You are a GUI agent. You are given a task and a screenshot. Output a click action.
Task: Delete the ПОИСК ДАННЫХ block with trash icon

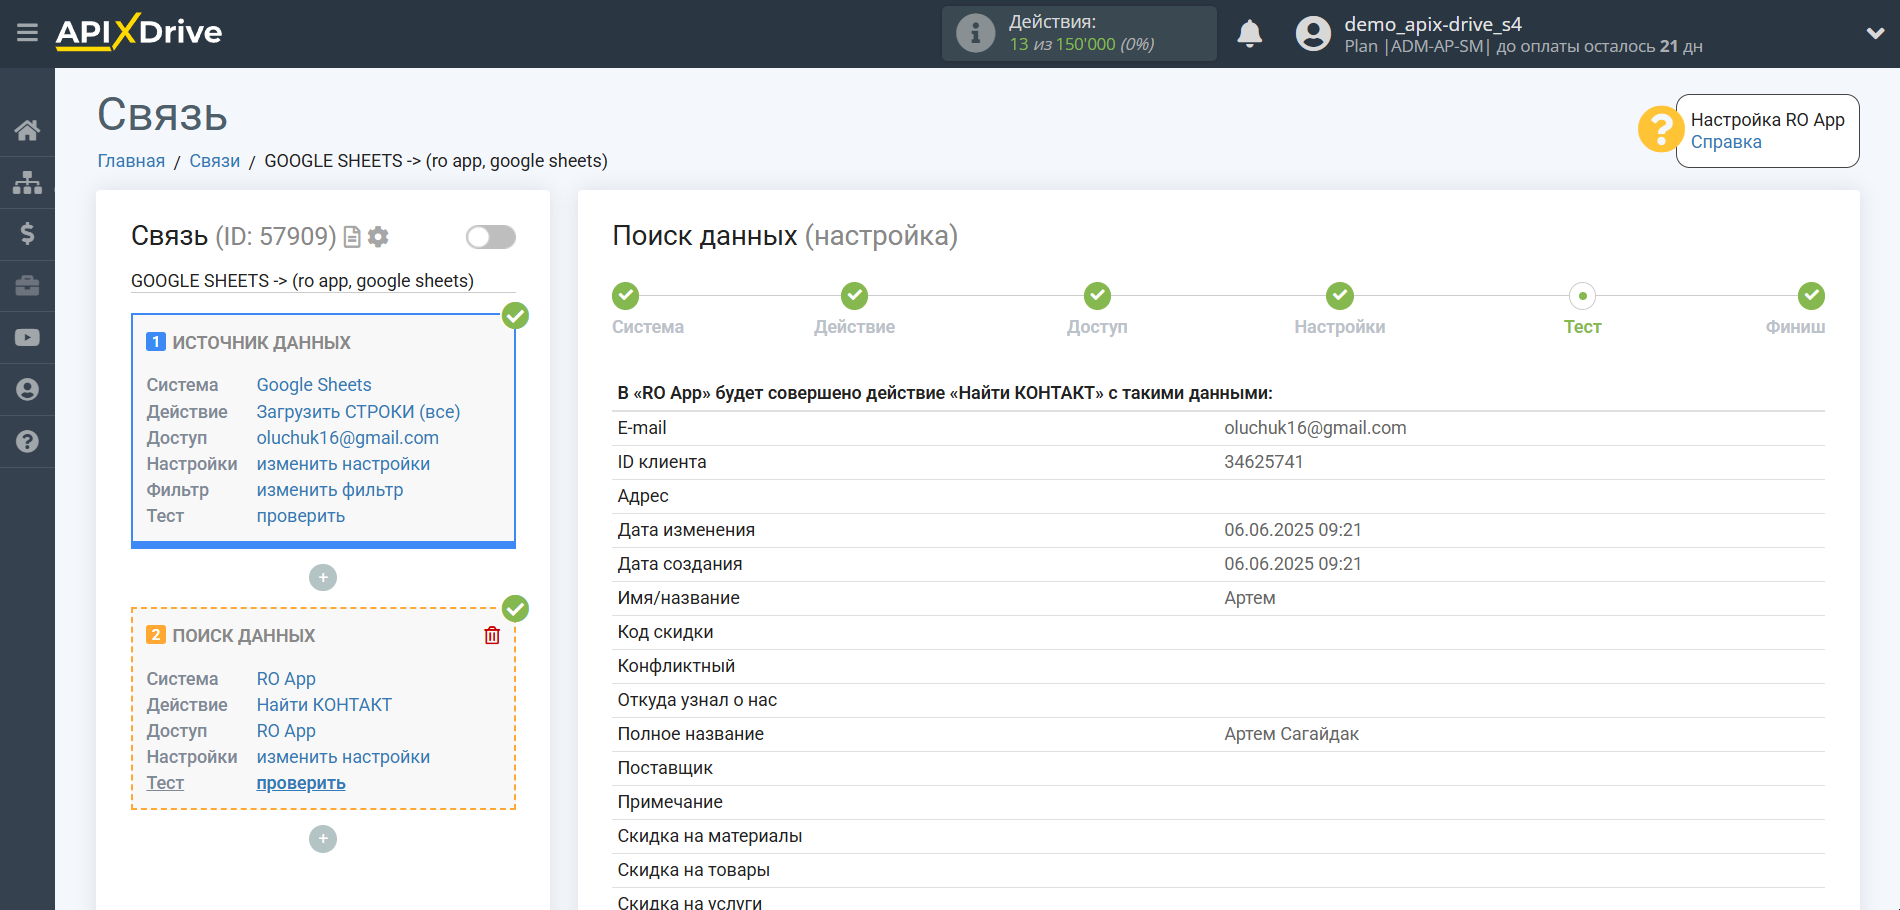click(492, 636)
